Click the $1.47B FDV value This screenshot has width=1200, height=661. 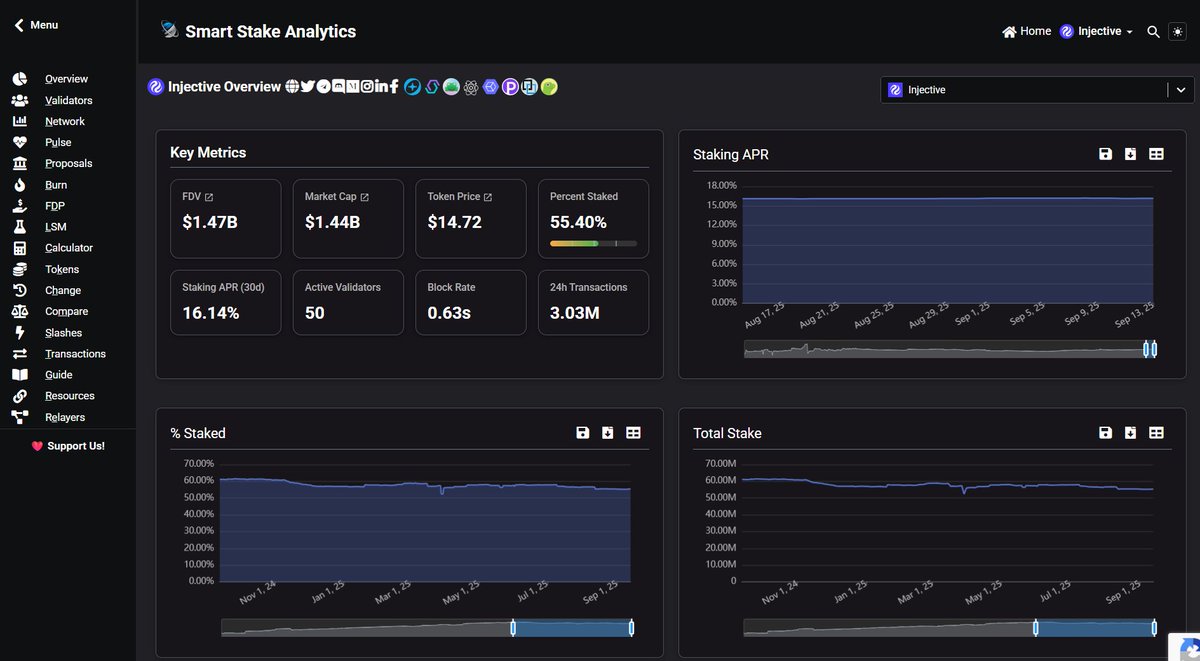210,222
